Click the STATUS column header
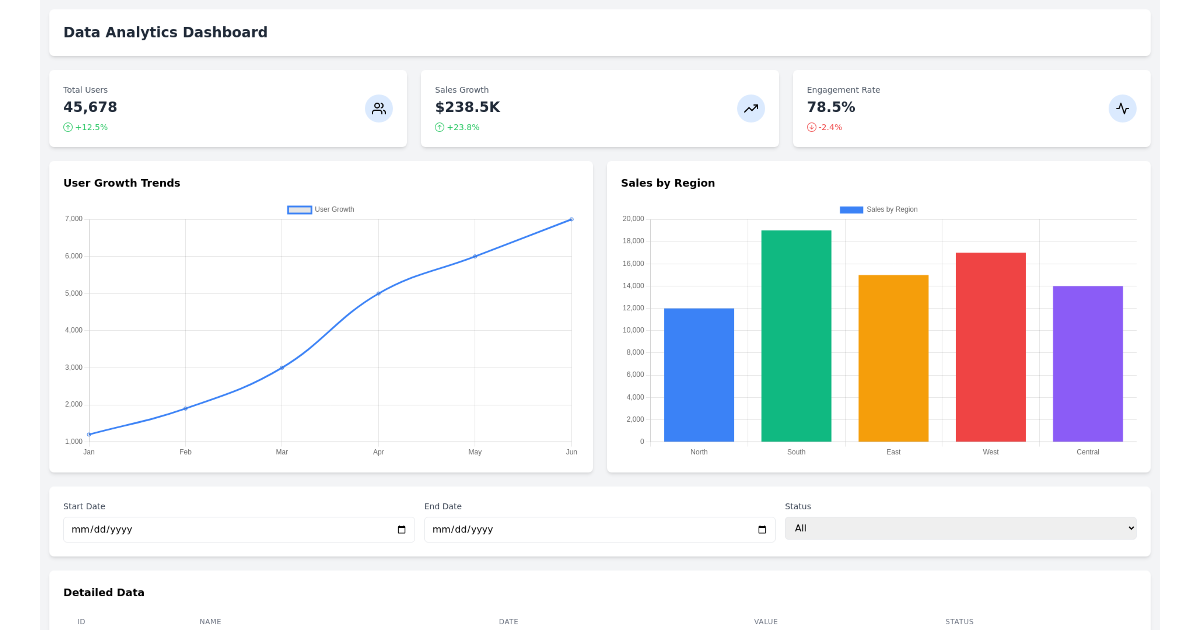 959,621
